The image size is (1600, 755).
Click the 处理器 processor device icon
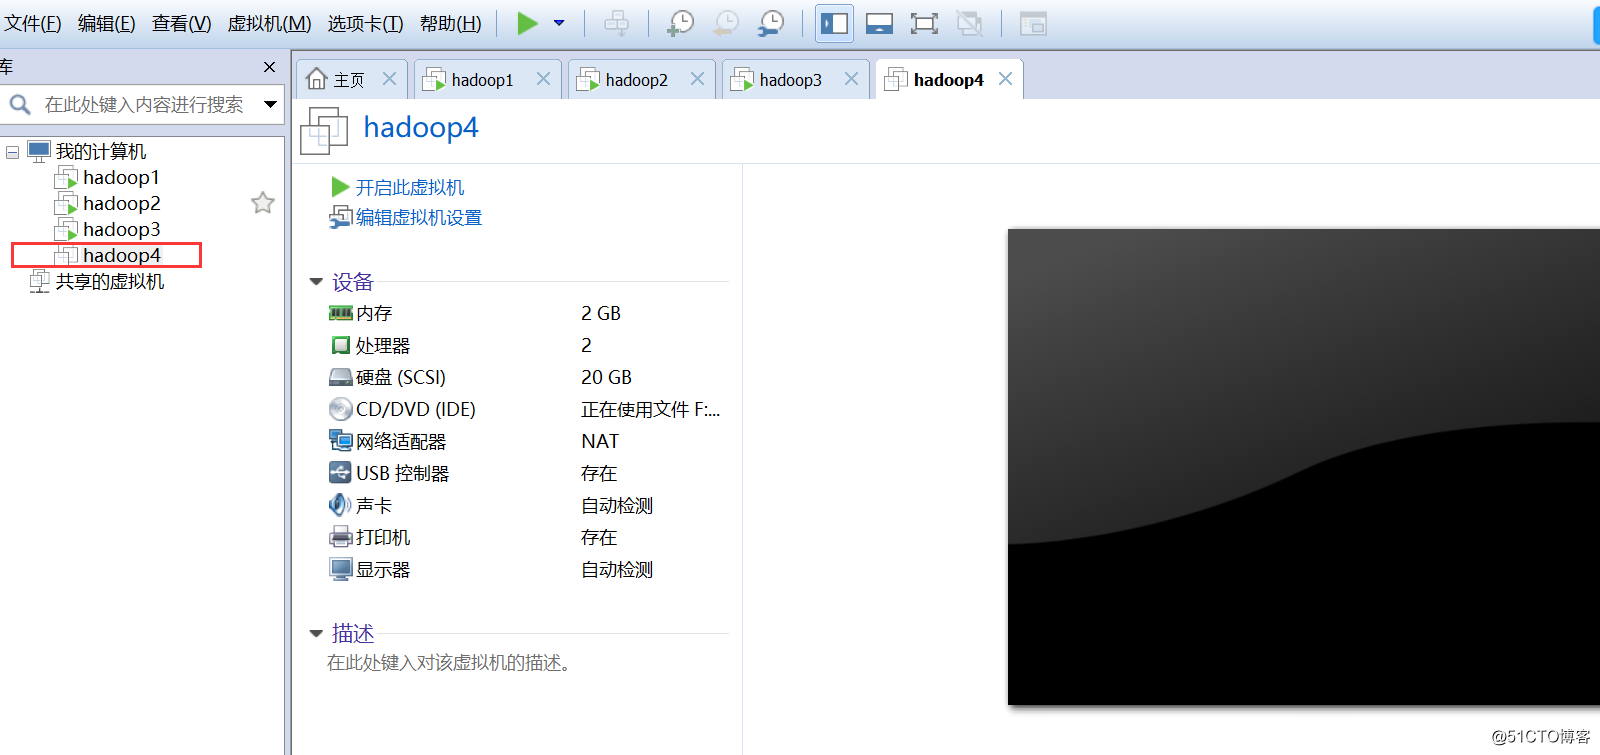coord(340,345)
